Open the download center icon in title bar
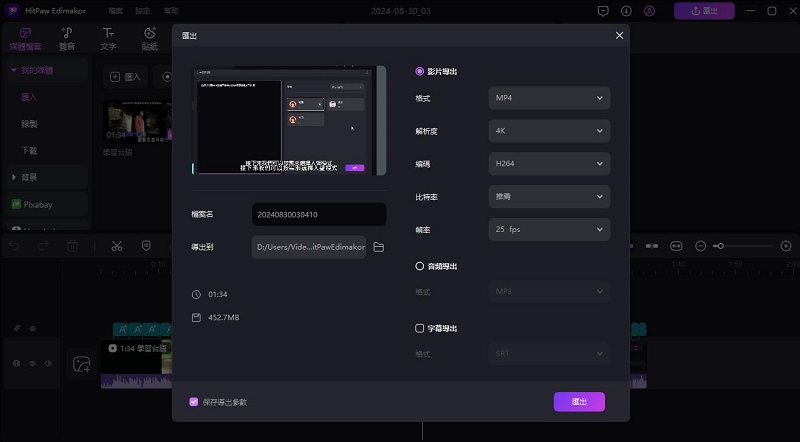 626,11
